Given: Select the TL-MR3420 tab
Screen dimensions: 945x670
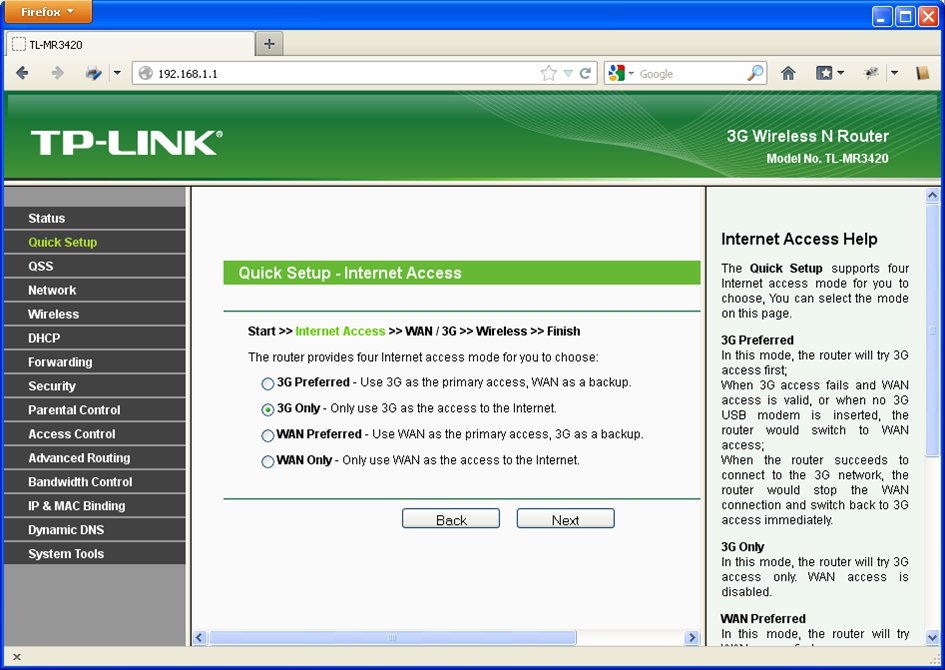Looking at the screenshot, I should (130, 45).
